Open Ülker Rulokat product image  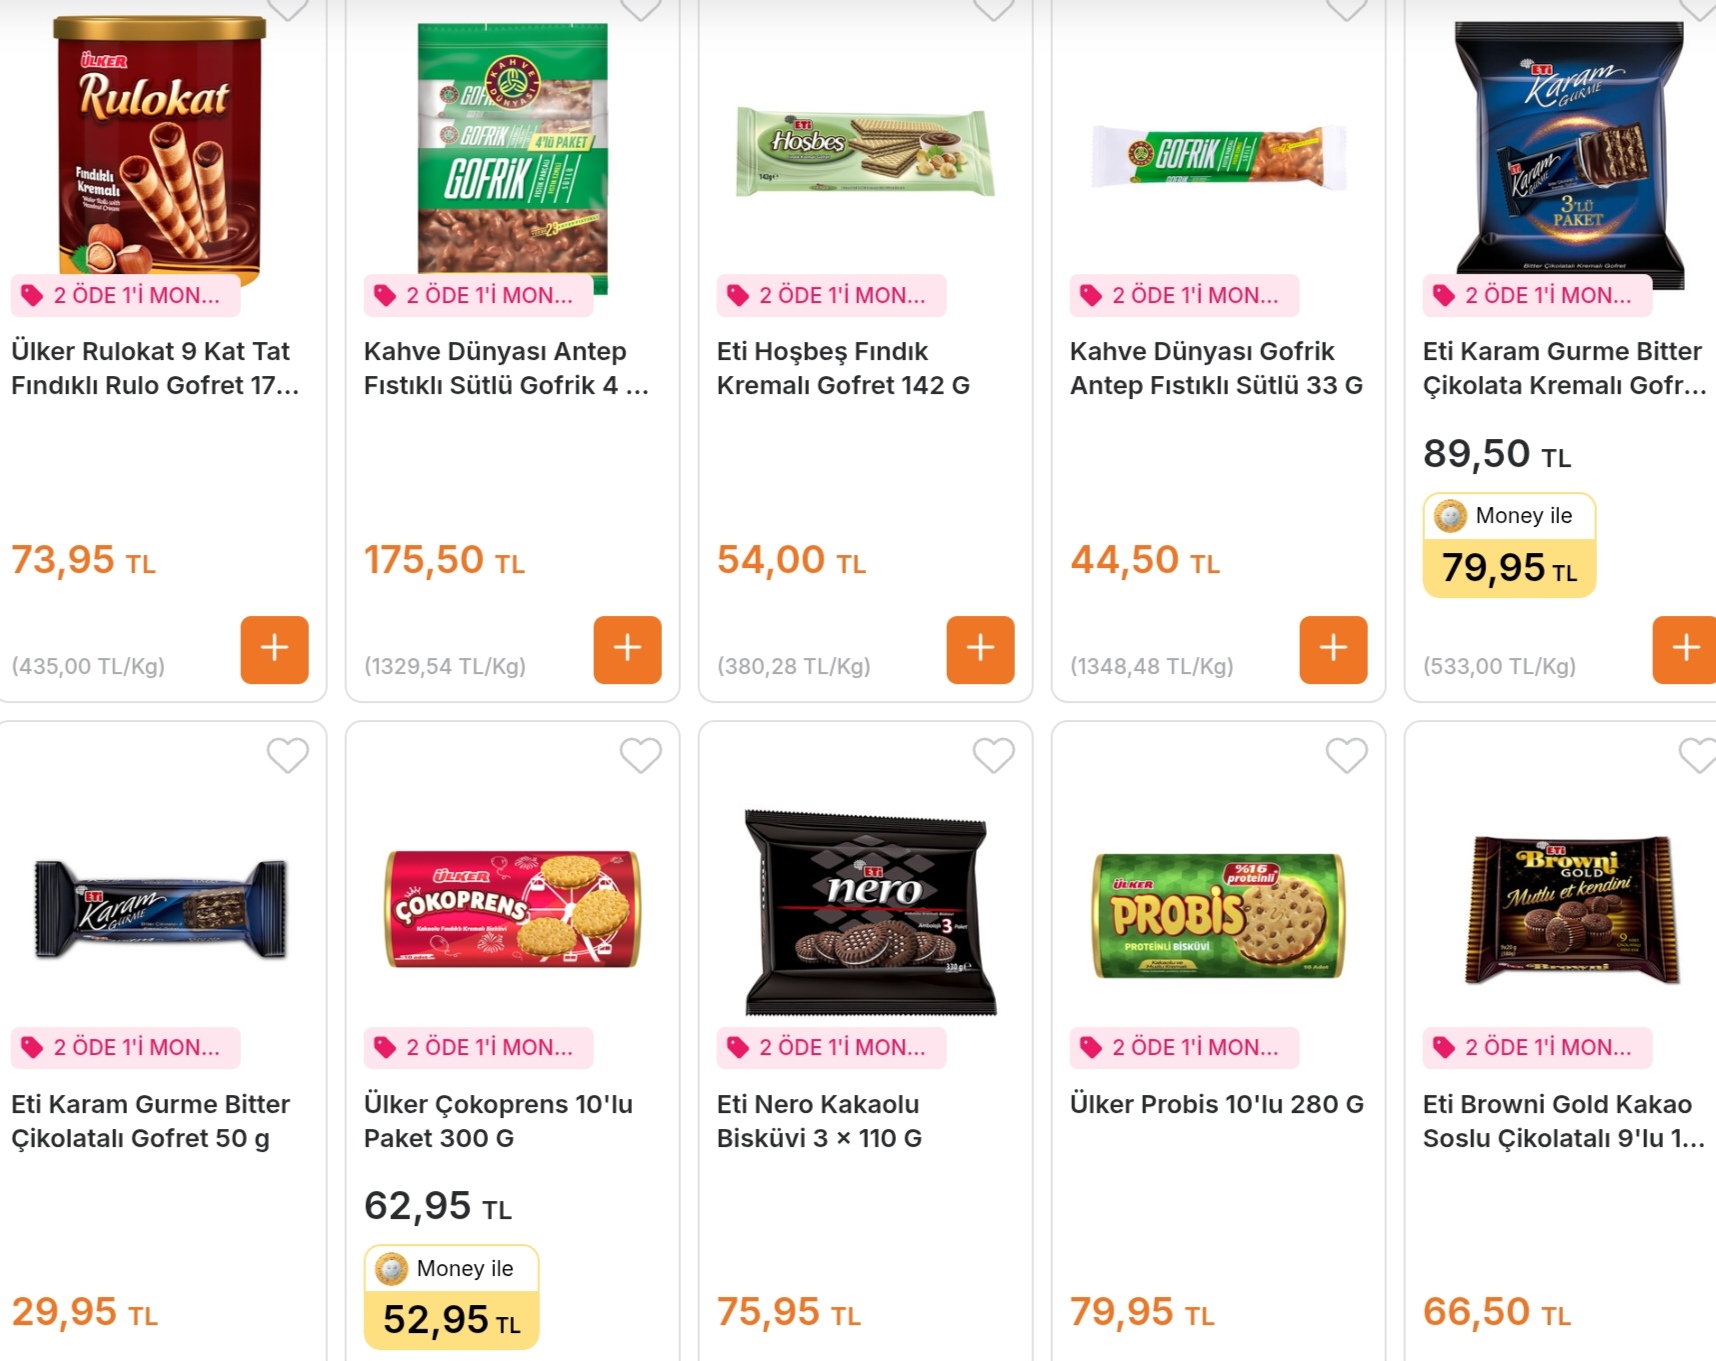tap(160, 145)
